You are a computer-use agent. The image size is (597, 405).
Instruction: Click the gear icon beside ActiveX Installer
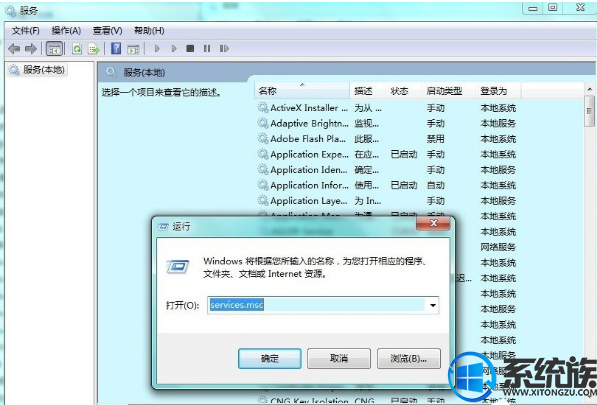pos(263,108)
